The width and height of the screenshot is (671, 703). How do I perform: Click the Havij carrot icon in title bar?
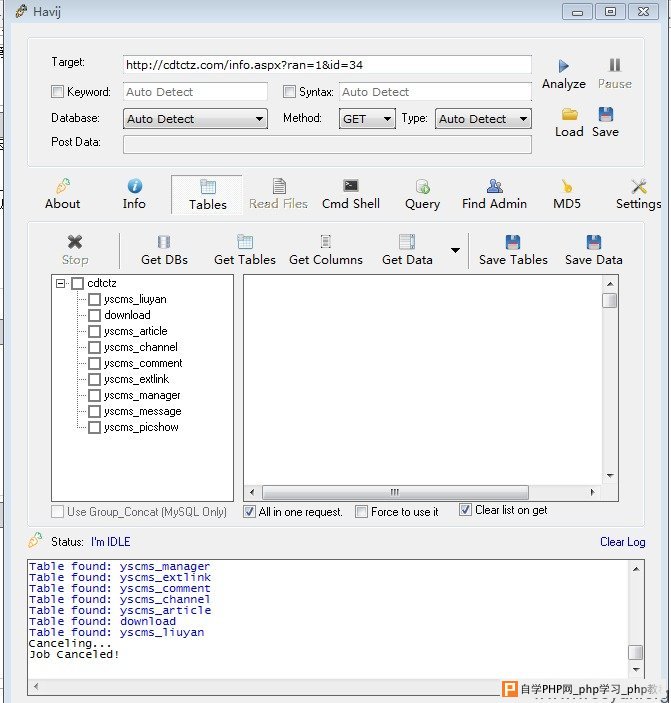pyautogui.click(x=21, y=11)
